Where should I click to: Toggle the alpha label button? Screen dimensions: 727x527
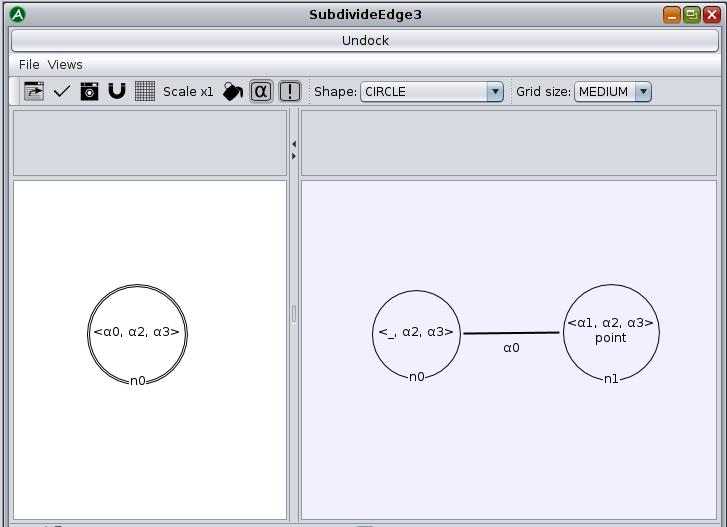pos(261,91)
